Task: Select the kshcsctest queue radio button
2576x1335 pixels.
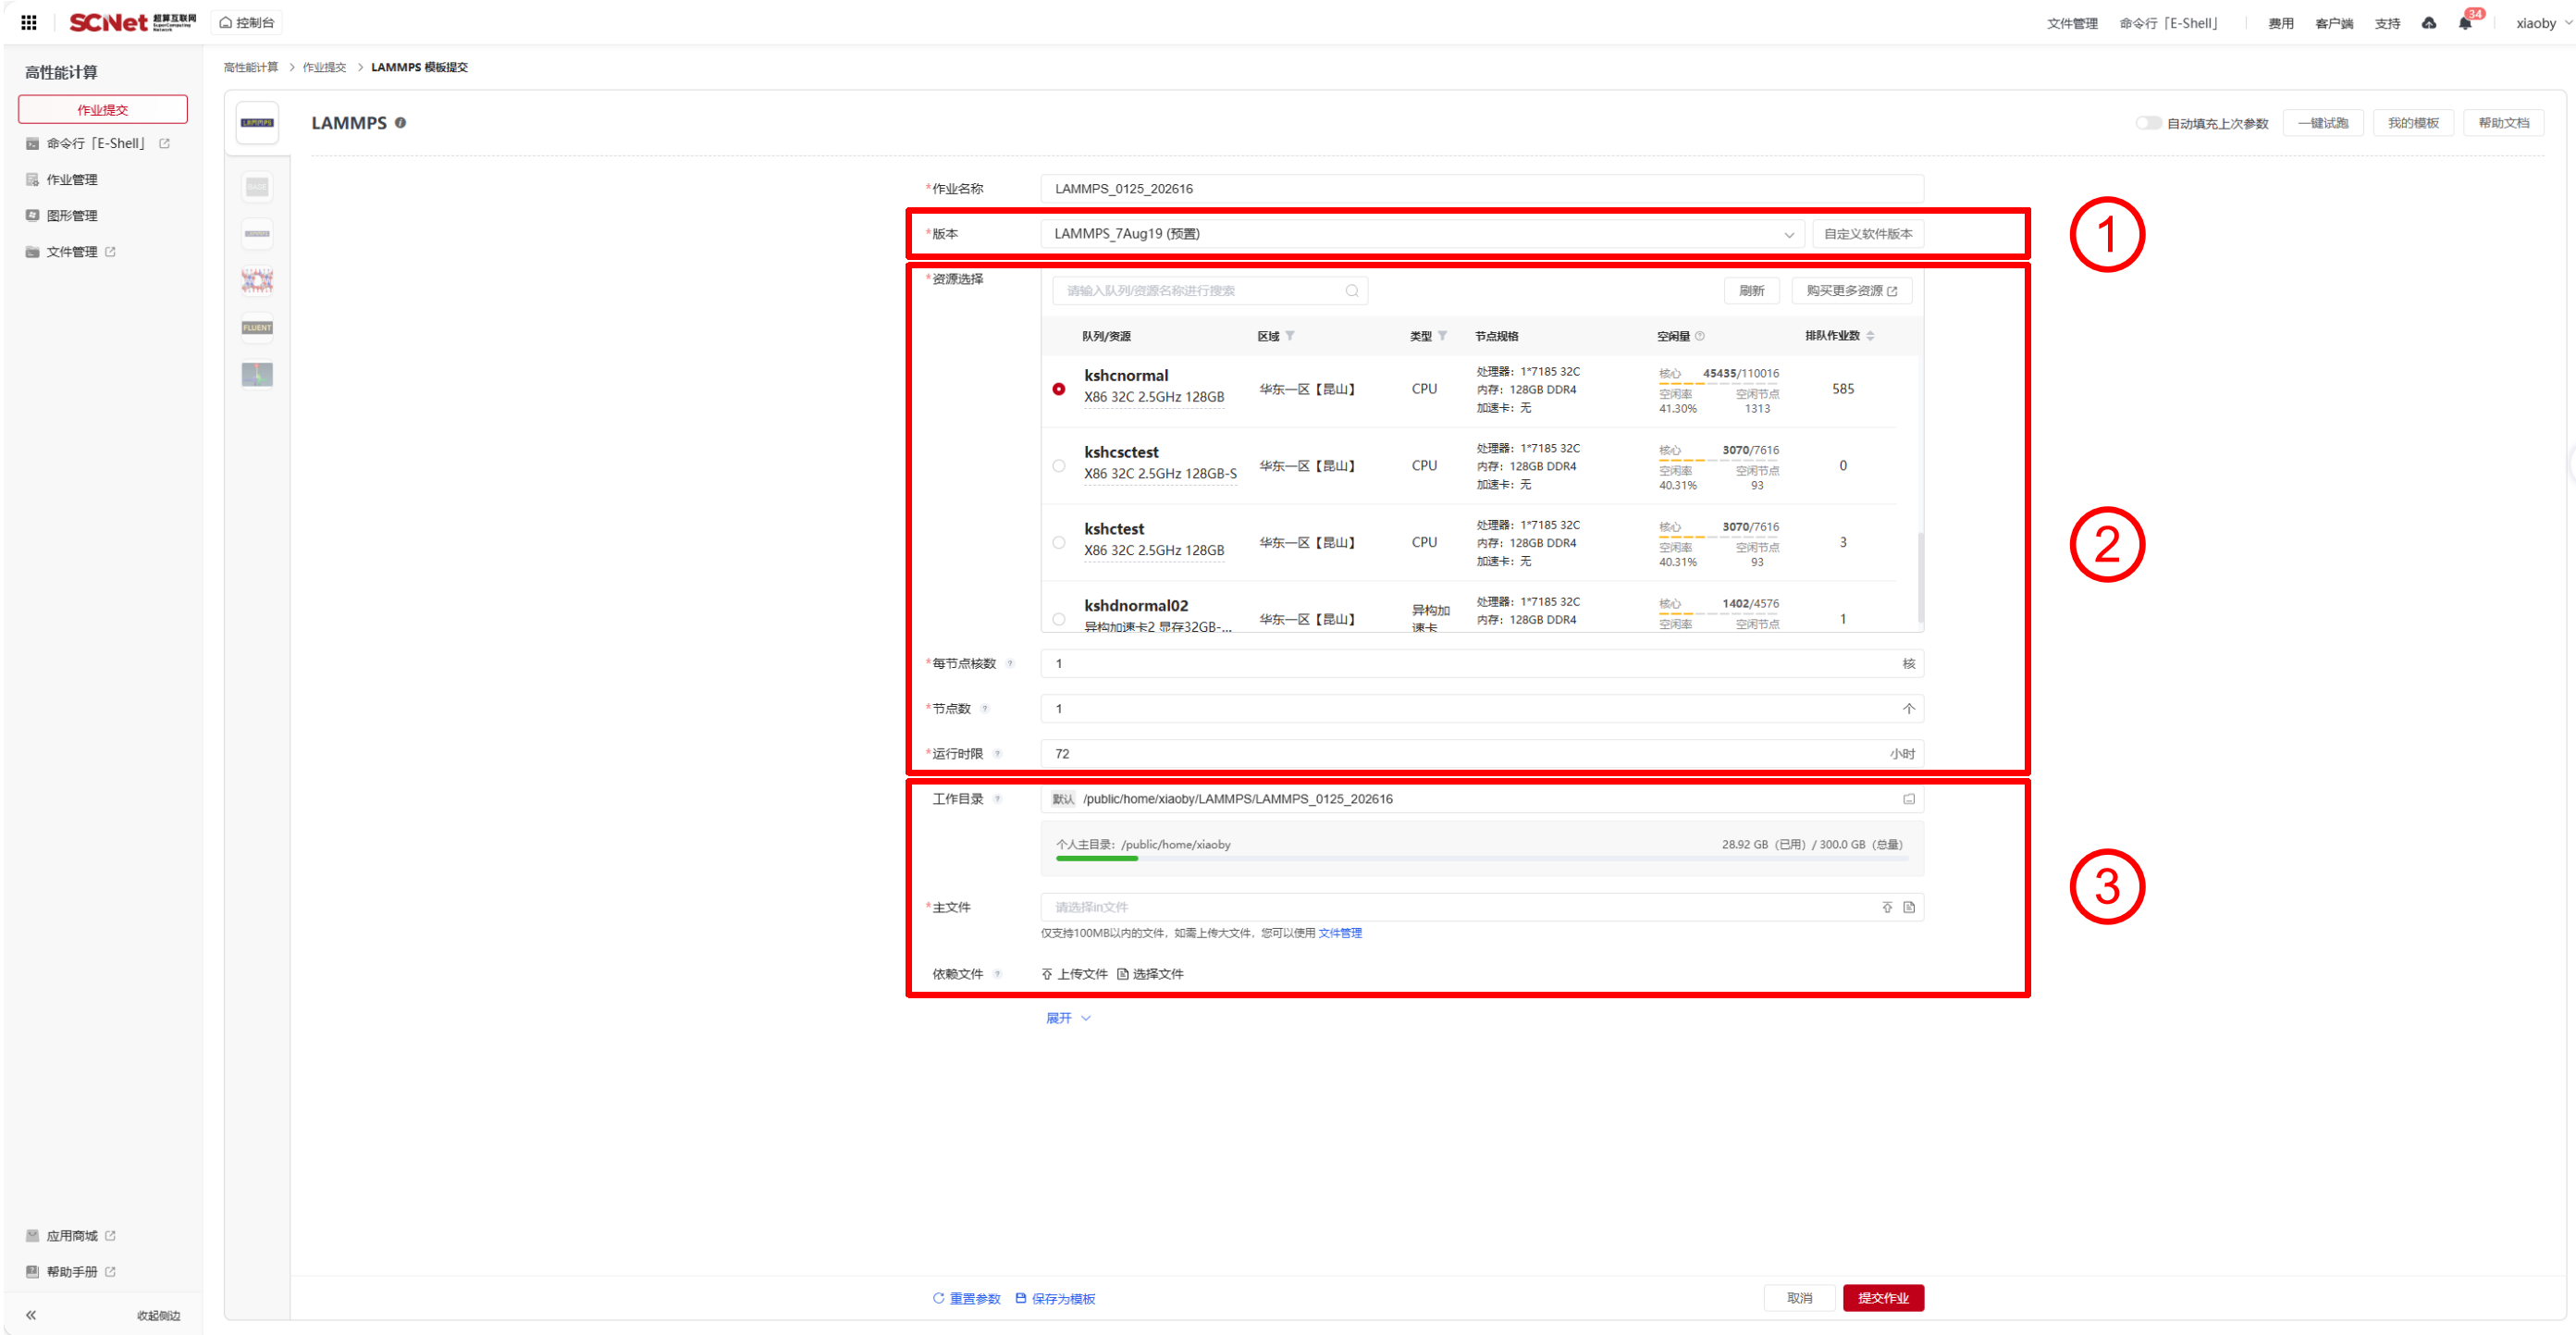Action: [1058, 465]
